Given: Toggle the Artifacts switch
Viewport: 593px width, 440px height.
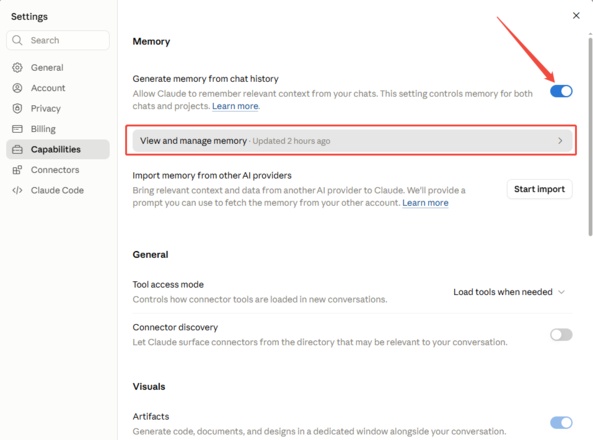Looking at the screenshot, I should pyautogui.click(x=561, y=423).
